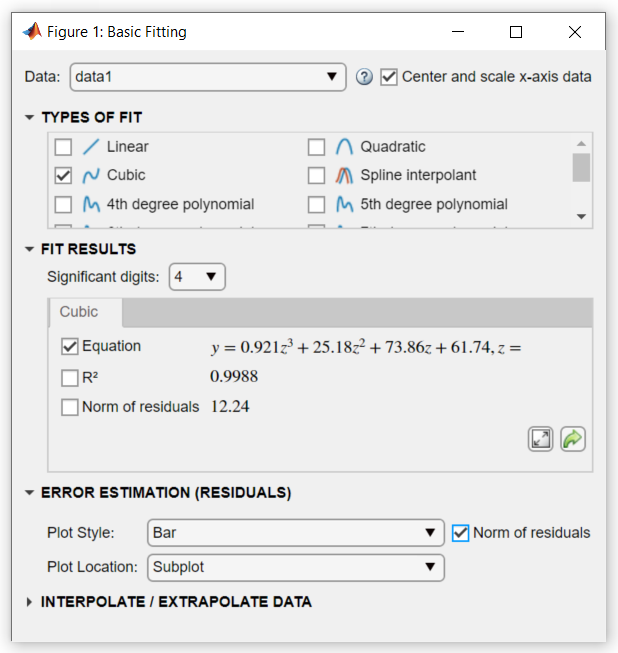Click the green export to workspace icon
618x653 pixels.
pyautogui.click(x=573, y=439)
